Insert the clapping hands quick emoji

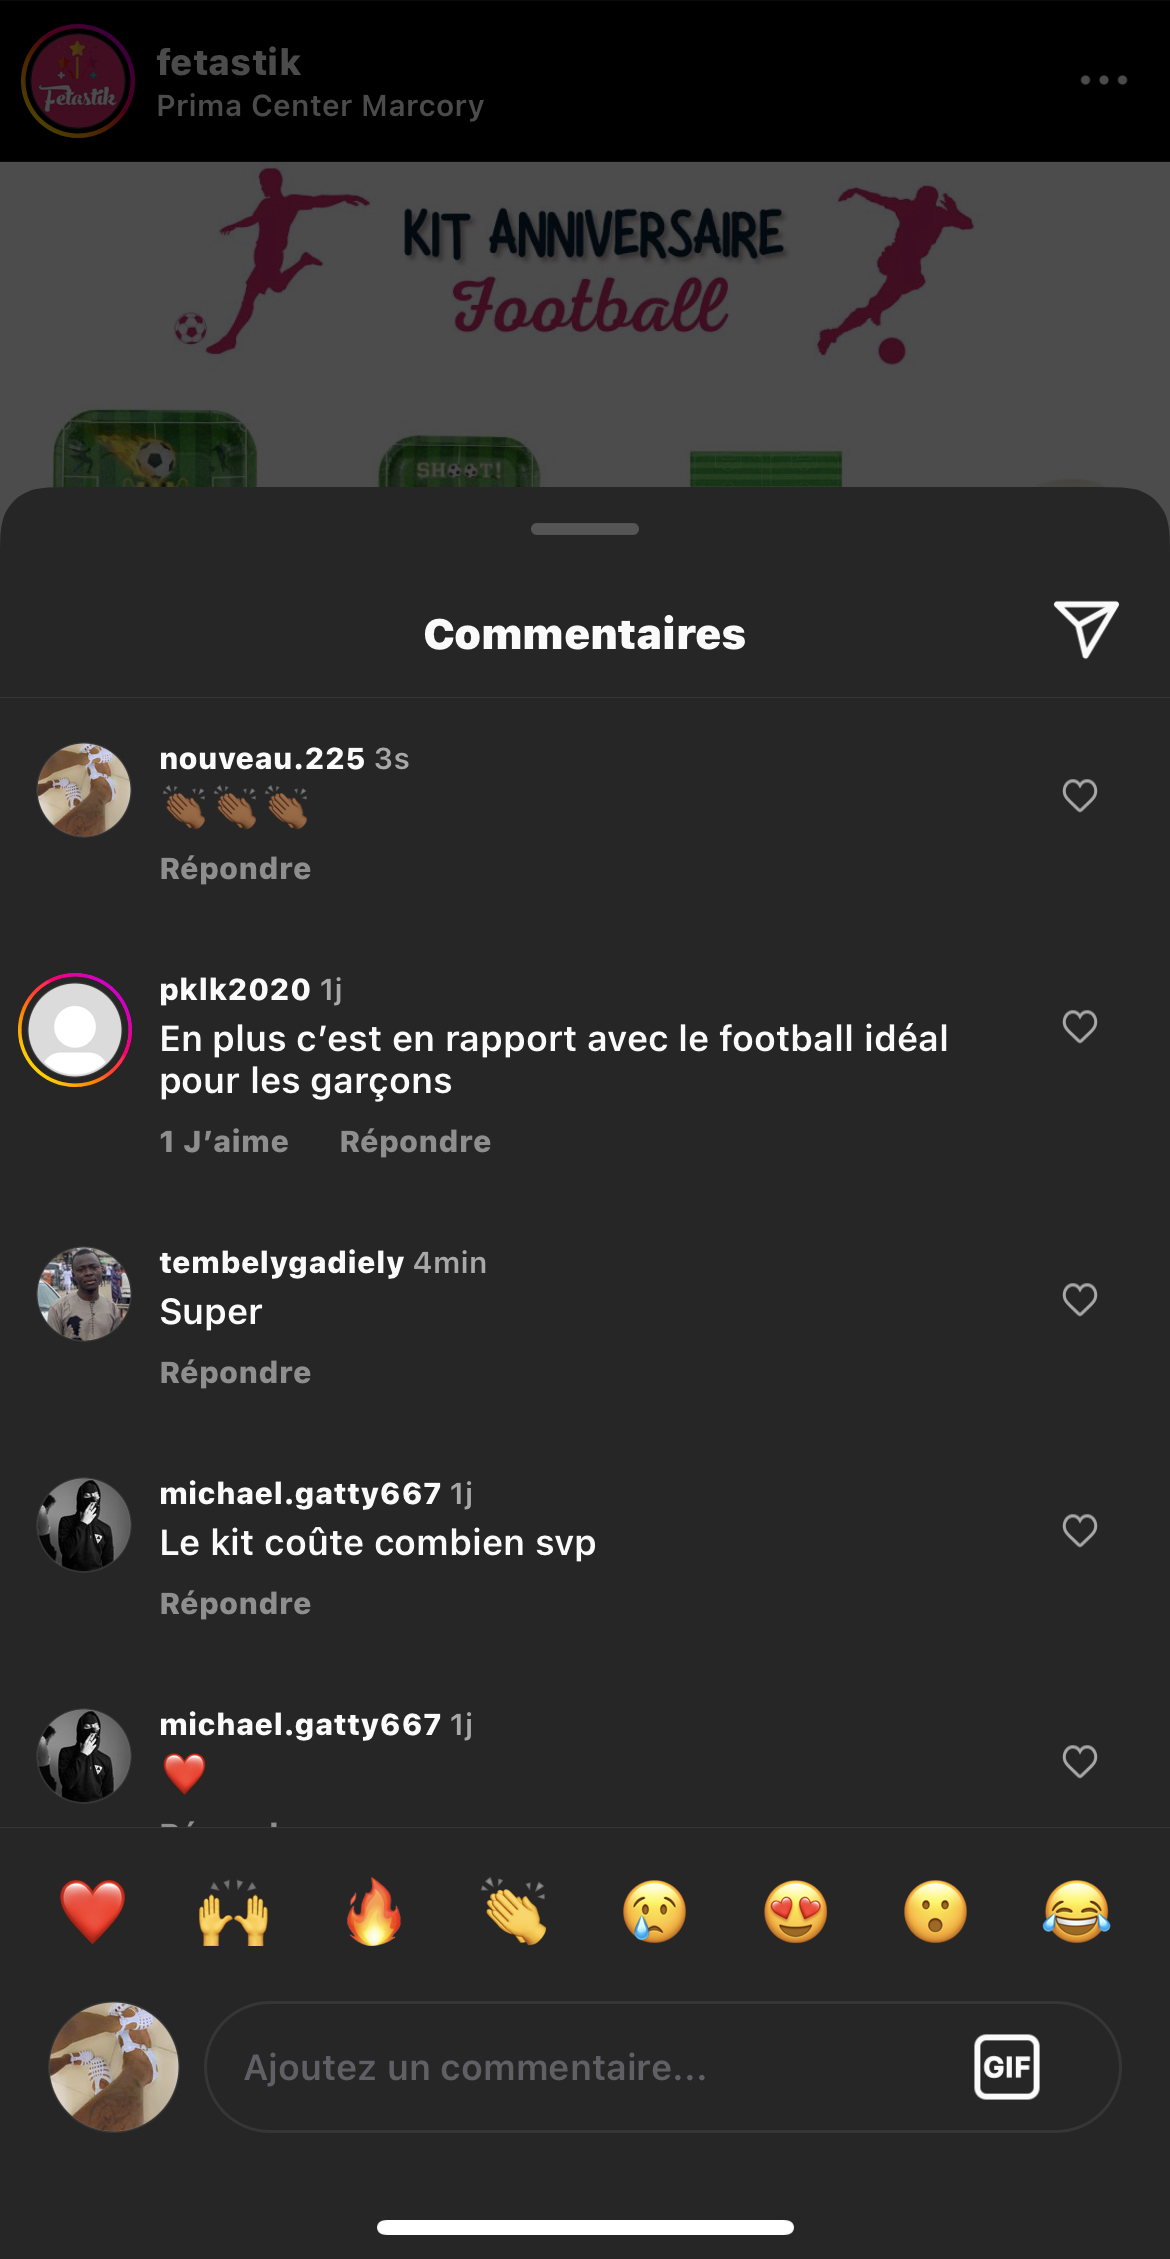(x=515, y=1911)
